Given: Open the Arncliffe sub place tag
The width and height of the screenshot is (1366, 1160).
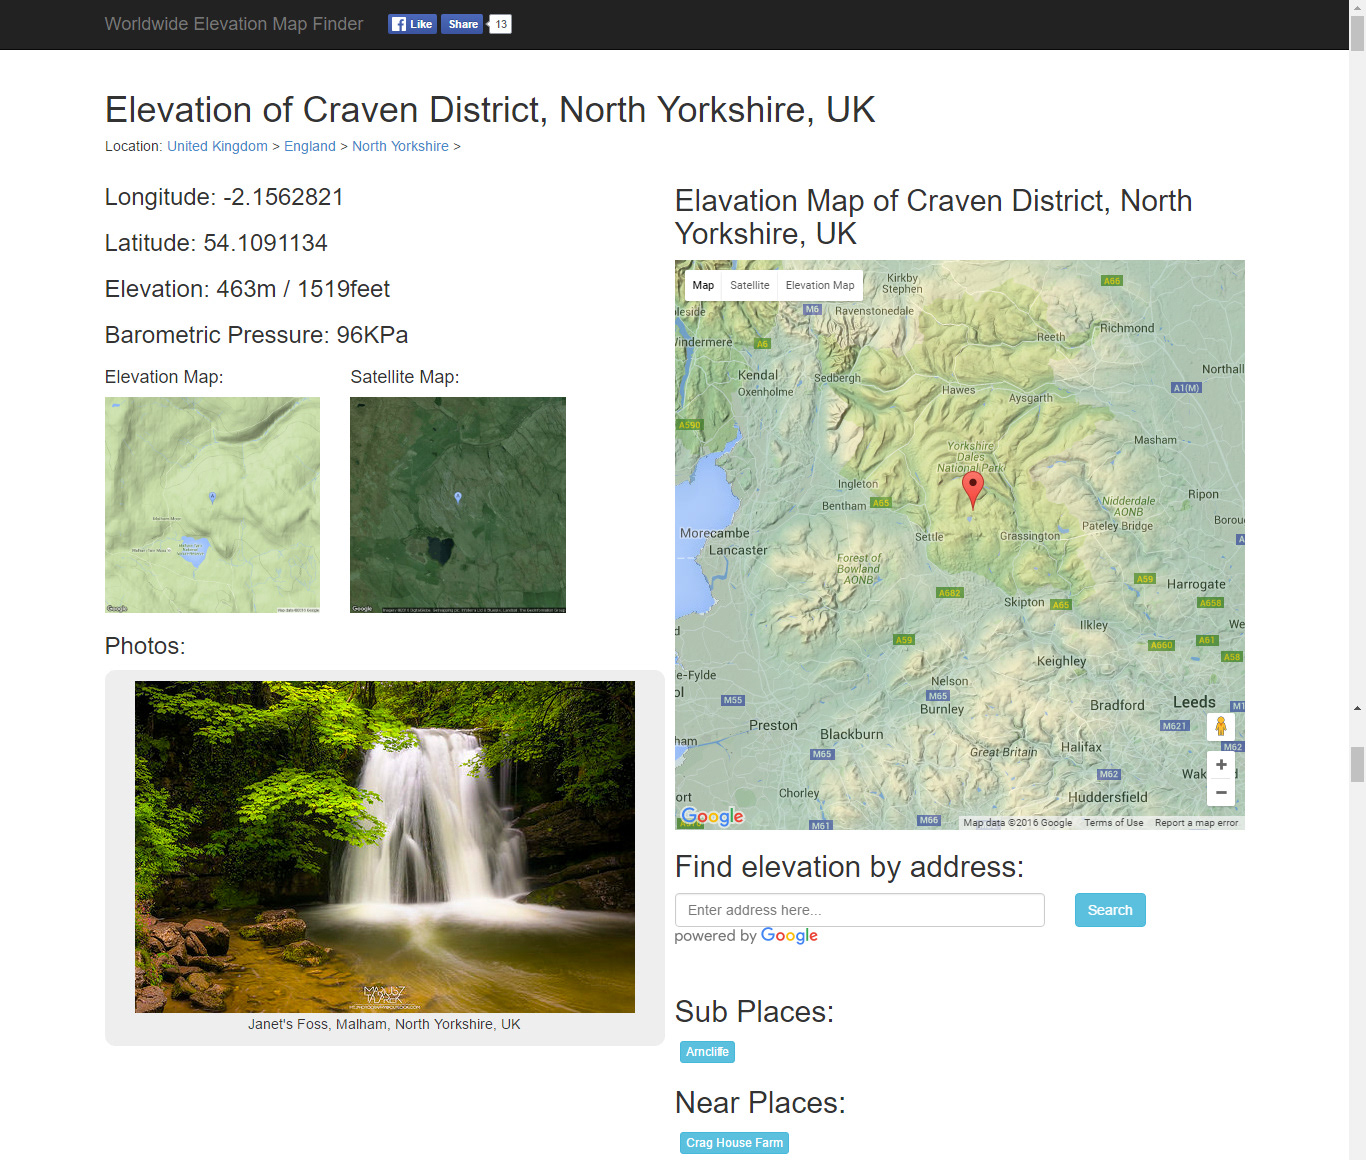Looking at the screenshot, I should pyautogui.click(x=707, y=1052).
